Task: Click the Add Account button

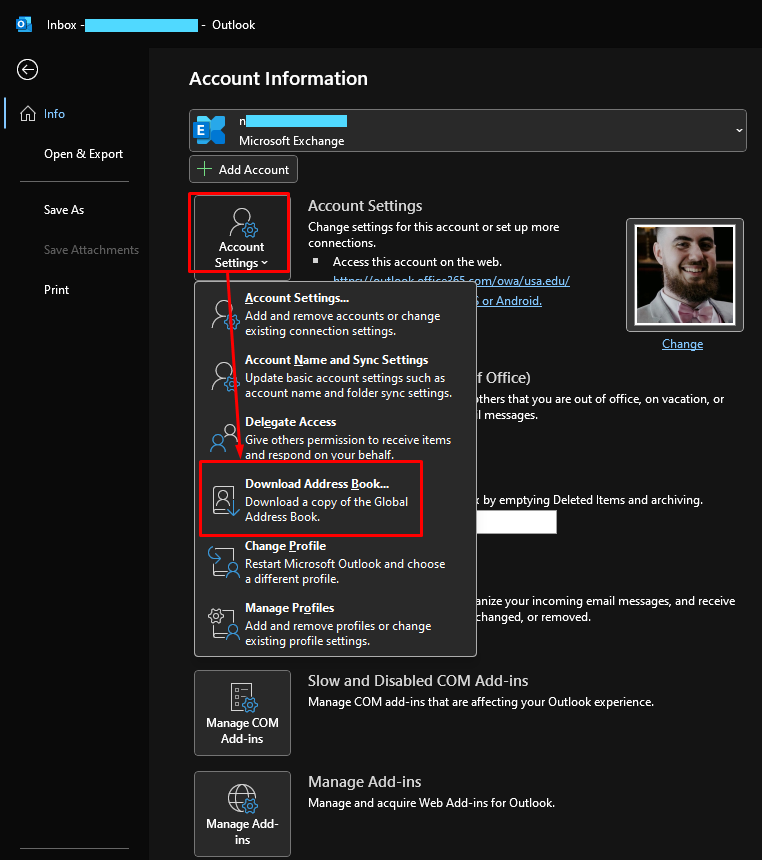Action: 244,169
